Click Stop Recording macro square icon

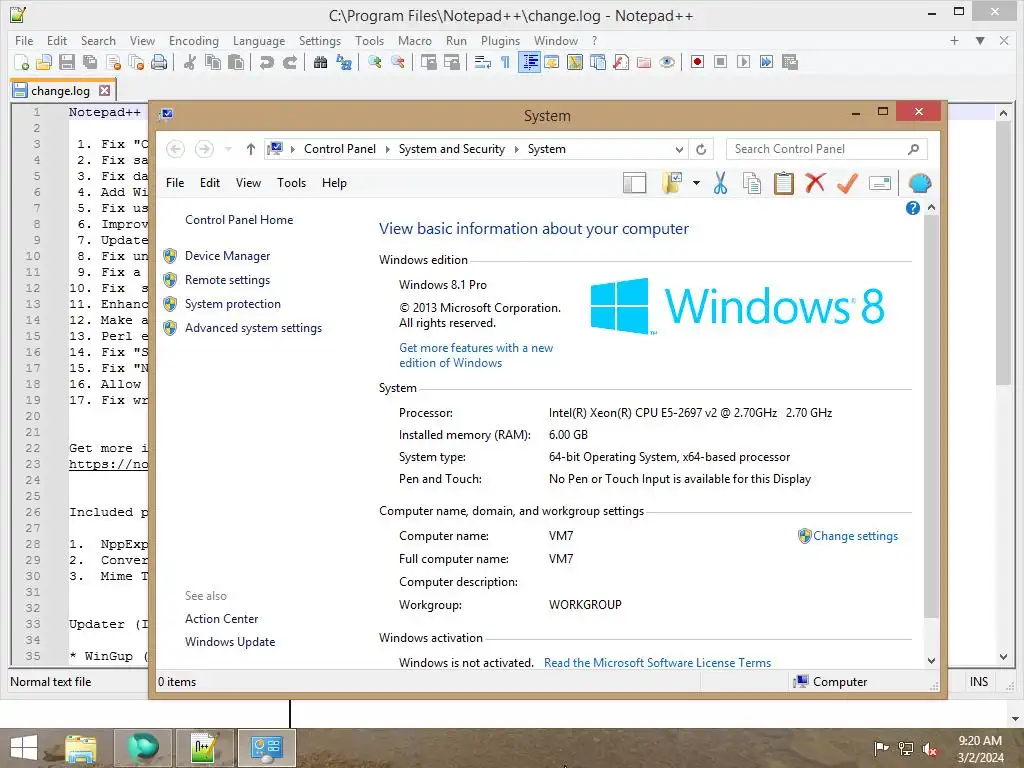coord(720,62)
